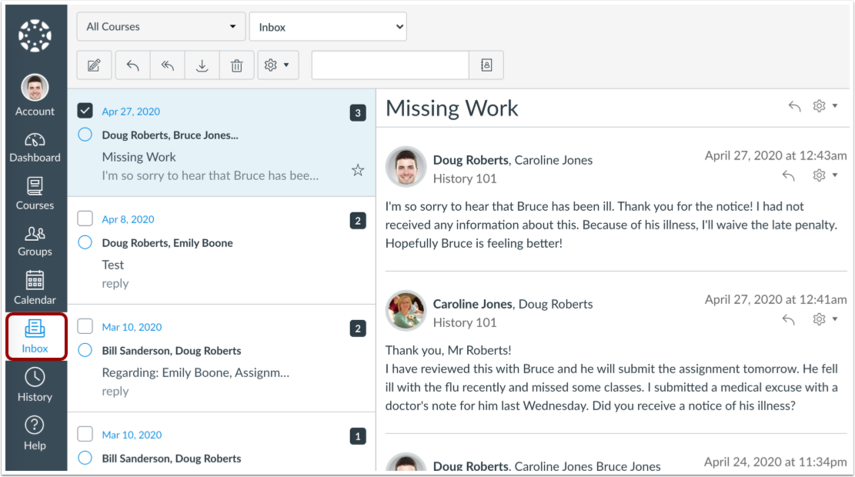This screenshot has width=855, height=477.
Task: Click Doug Roberts, Bruce Jones... participants text
Action: coord(170,135)
